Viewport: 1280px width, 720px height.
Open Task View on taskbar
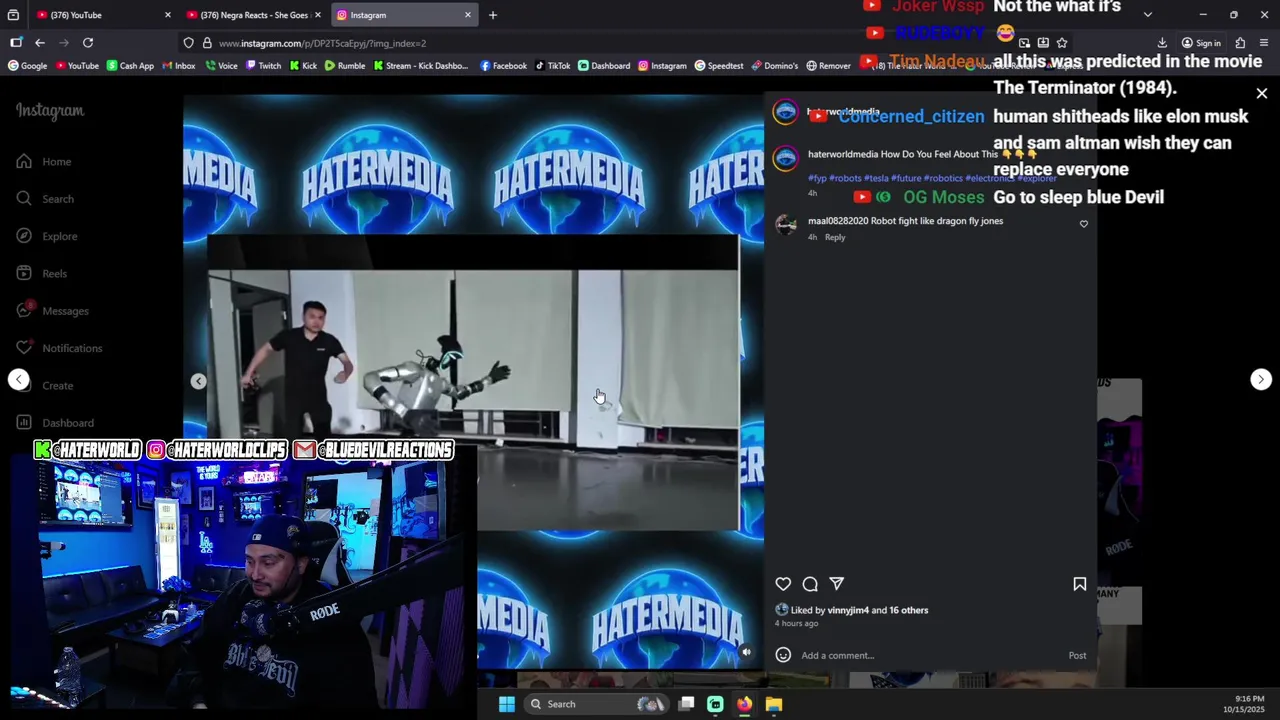[x=686, y=704]
